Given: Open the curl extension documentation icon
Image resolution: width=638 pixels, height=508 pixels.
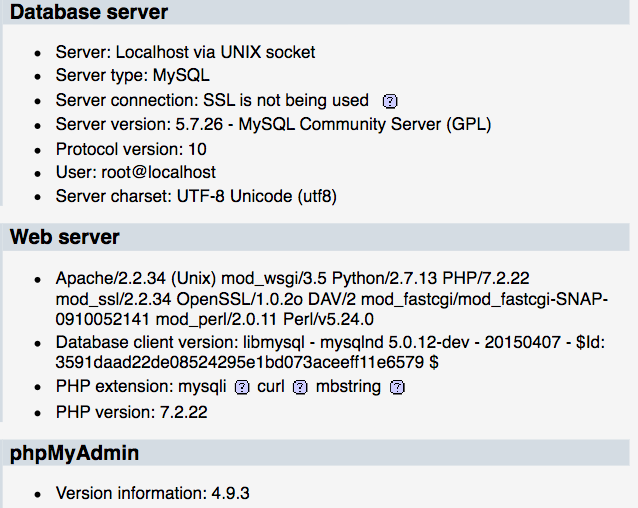Looking at the screenshot, I should [x=299, y=387].
